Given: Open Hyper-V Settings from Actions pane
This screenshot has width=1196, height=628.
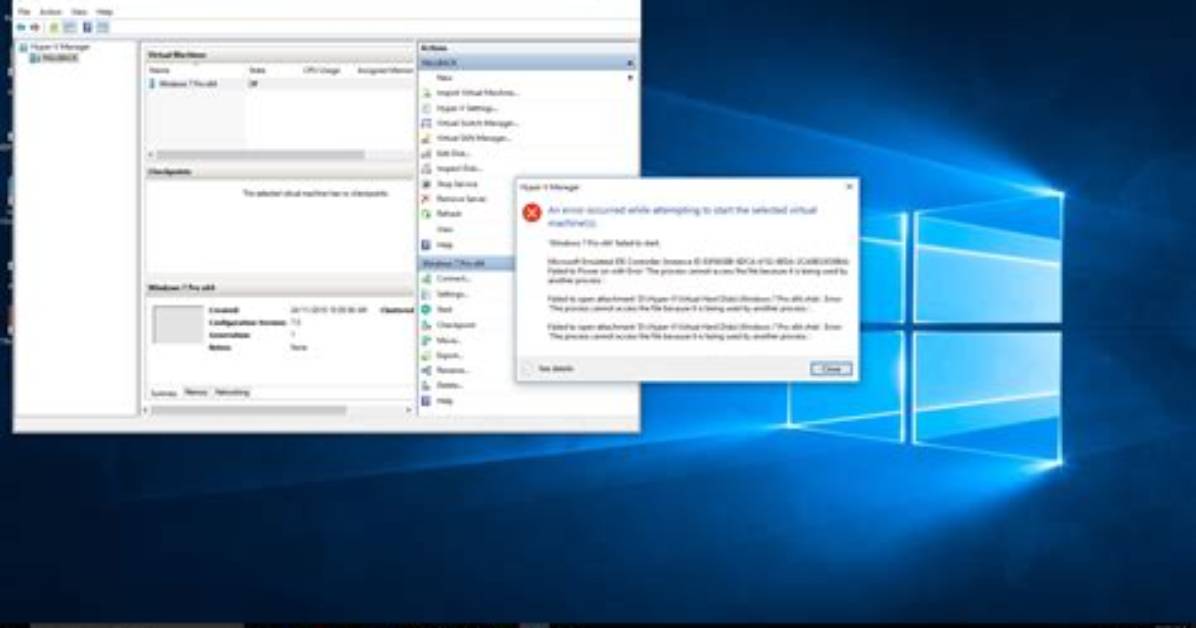Looking at the screenshot, I should tap(466, 108).
